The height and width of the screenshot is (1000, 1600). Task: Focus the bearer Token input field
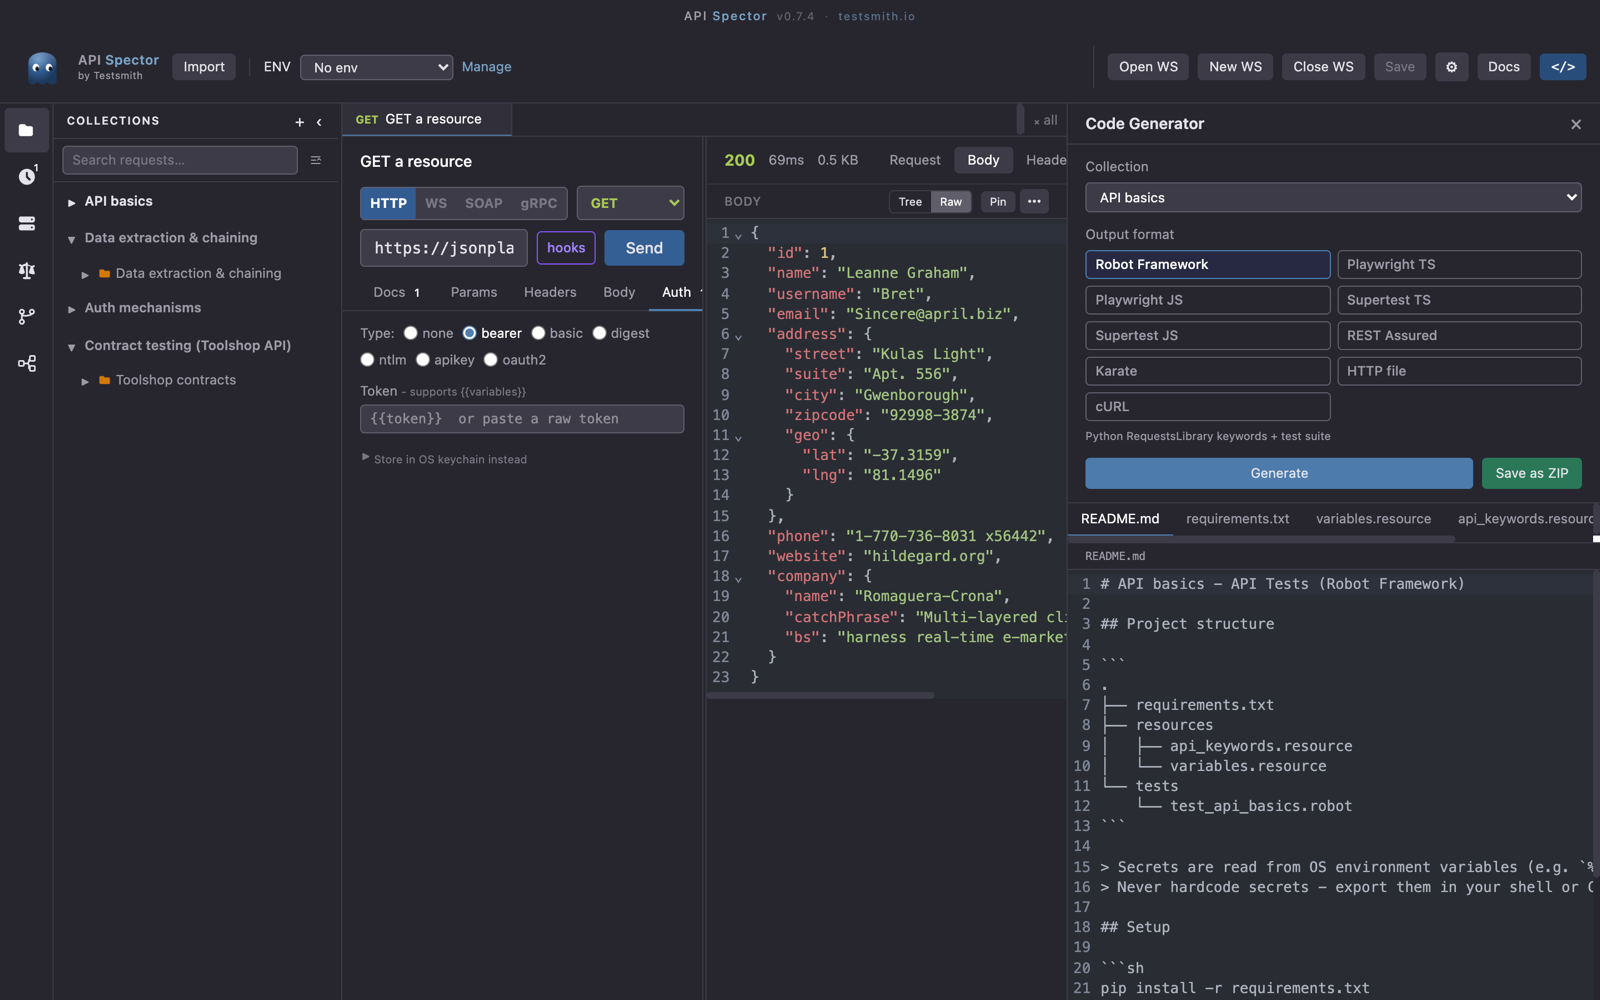(522, 419)
